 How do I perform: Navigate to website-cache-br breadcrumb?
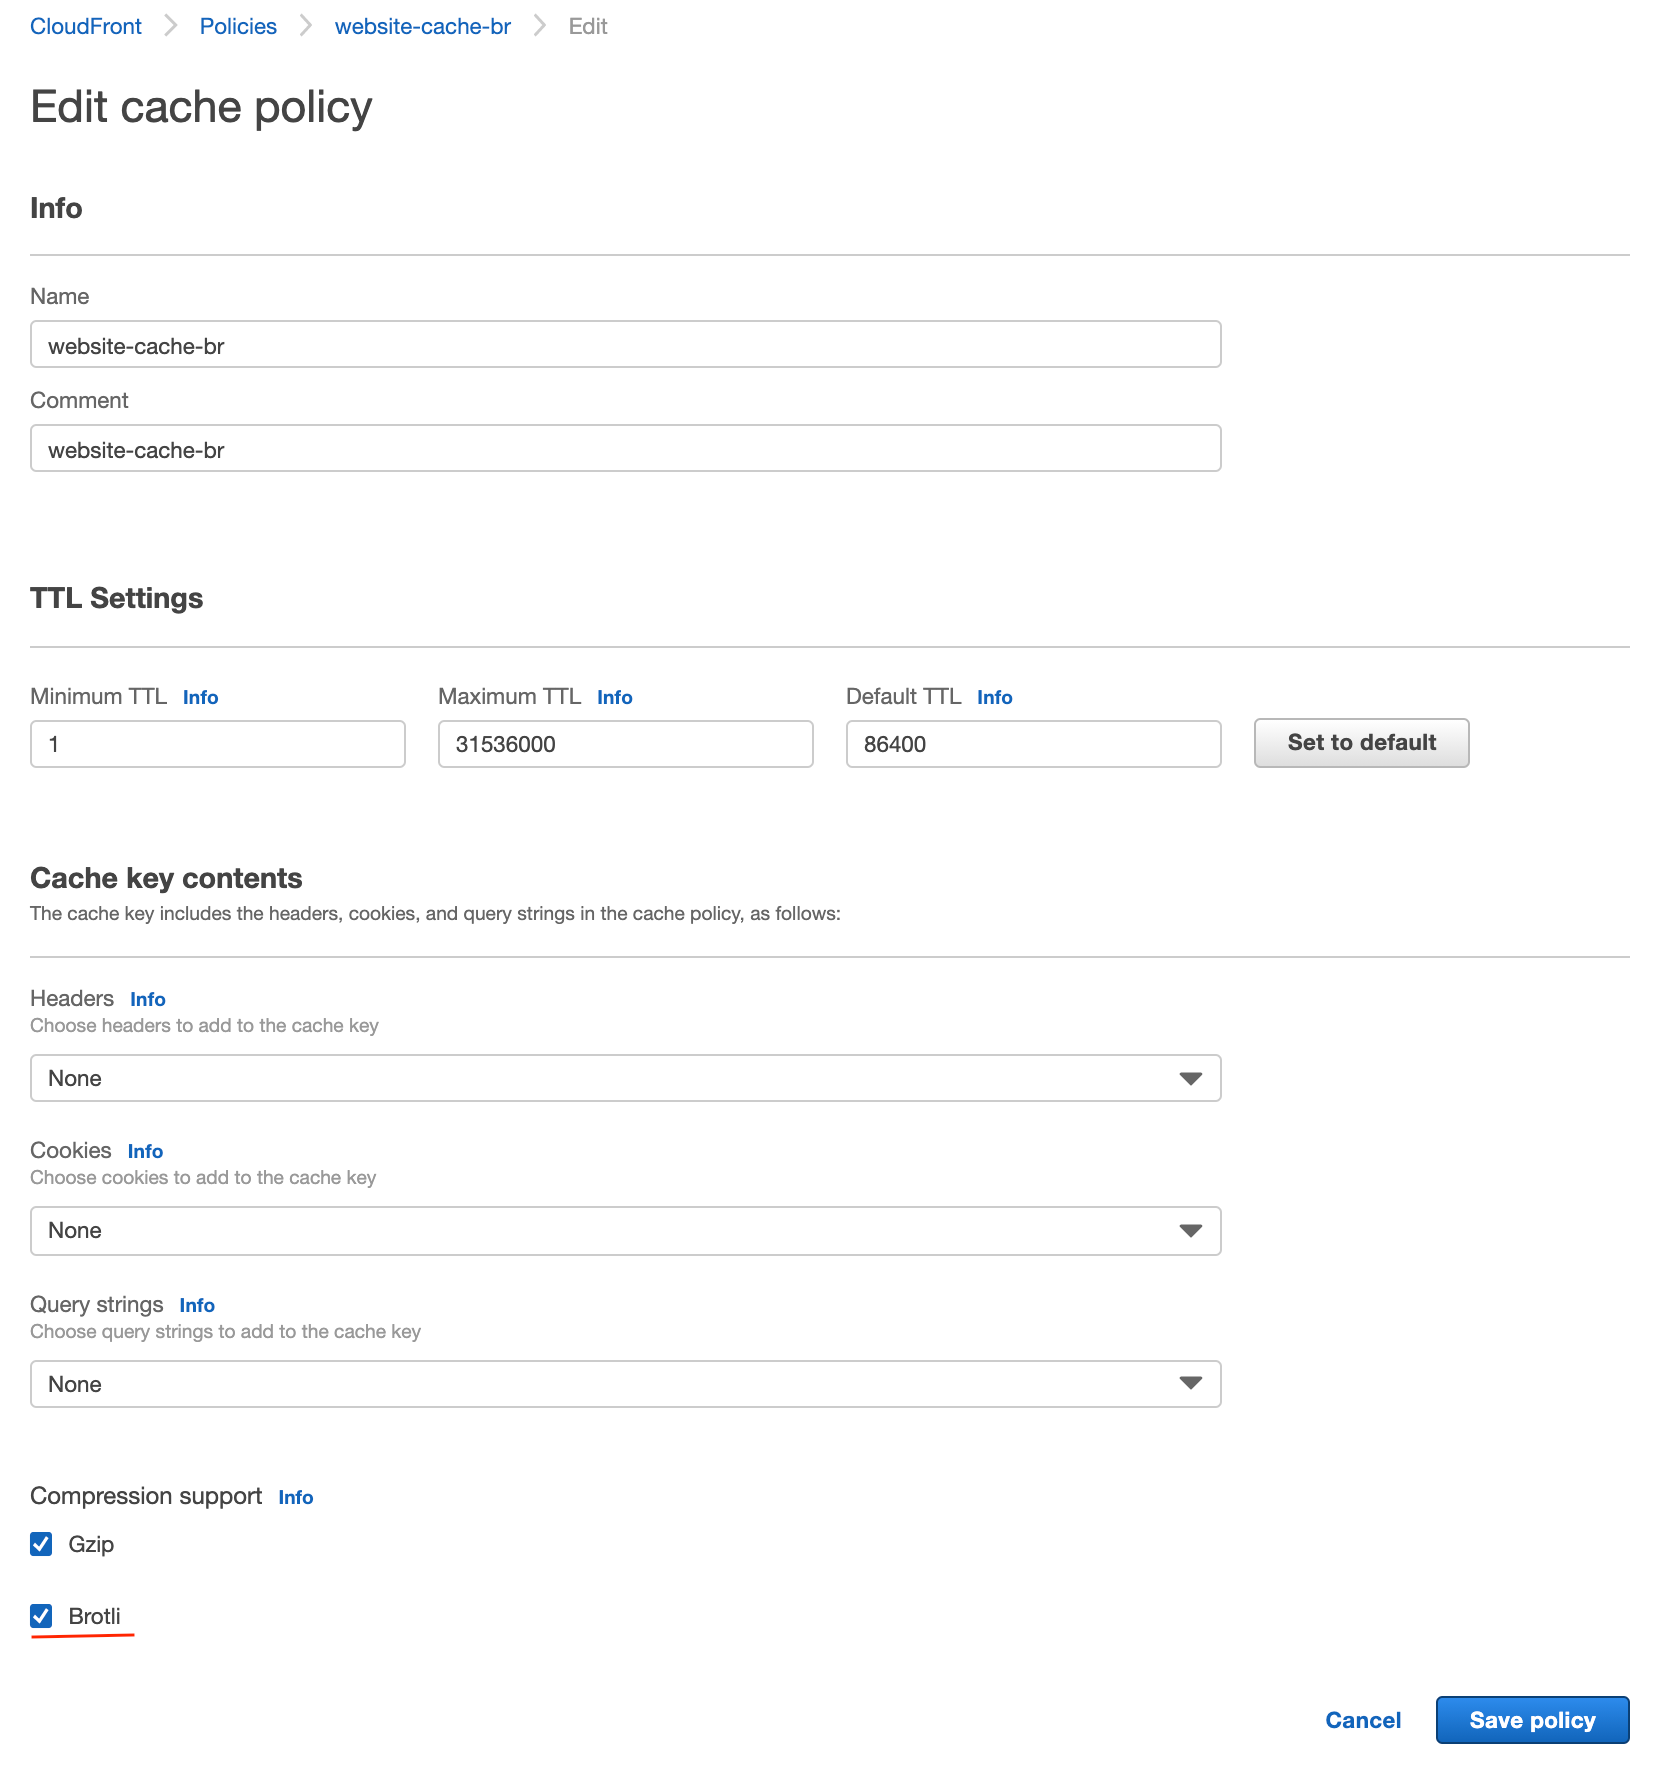click(422, 26)
